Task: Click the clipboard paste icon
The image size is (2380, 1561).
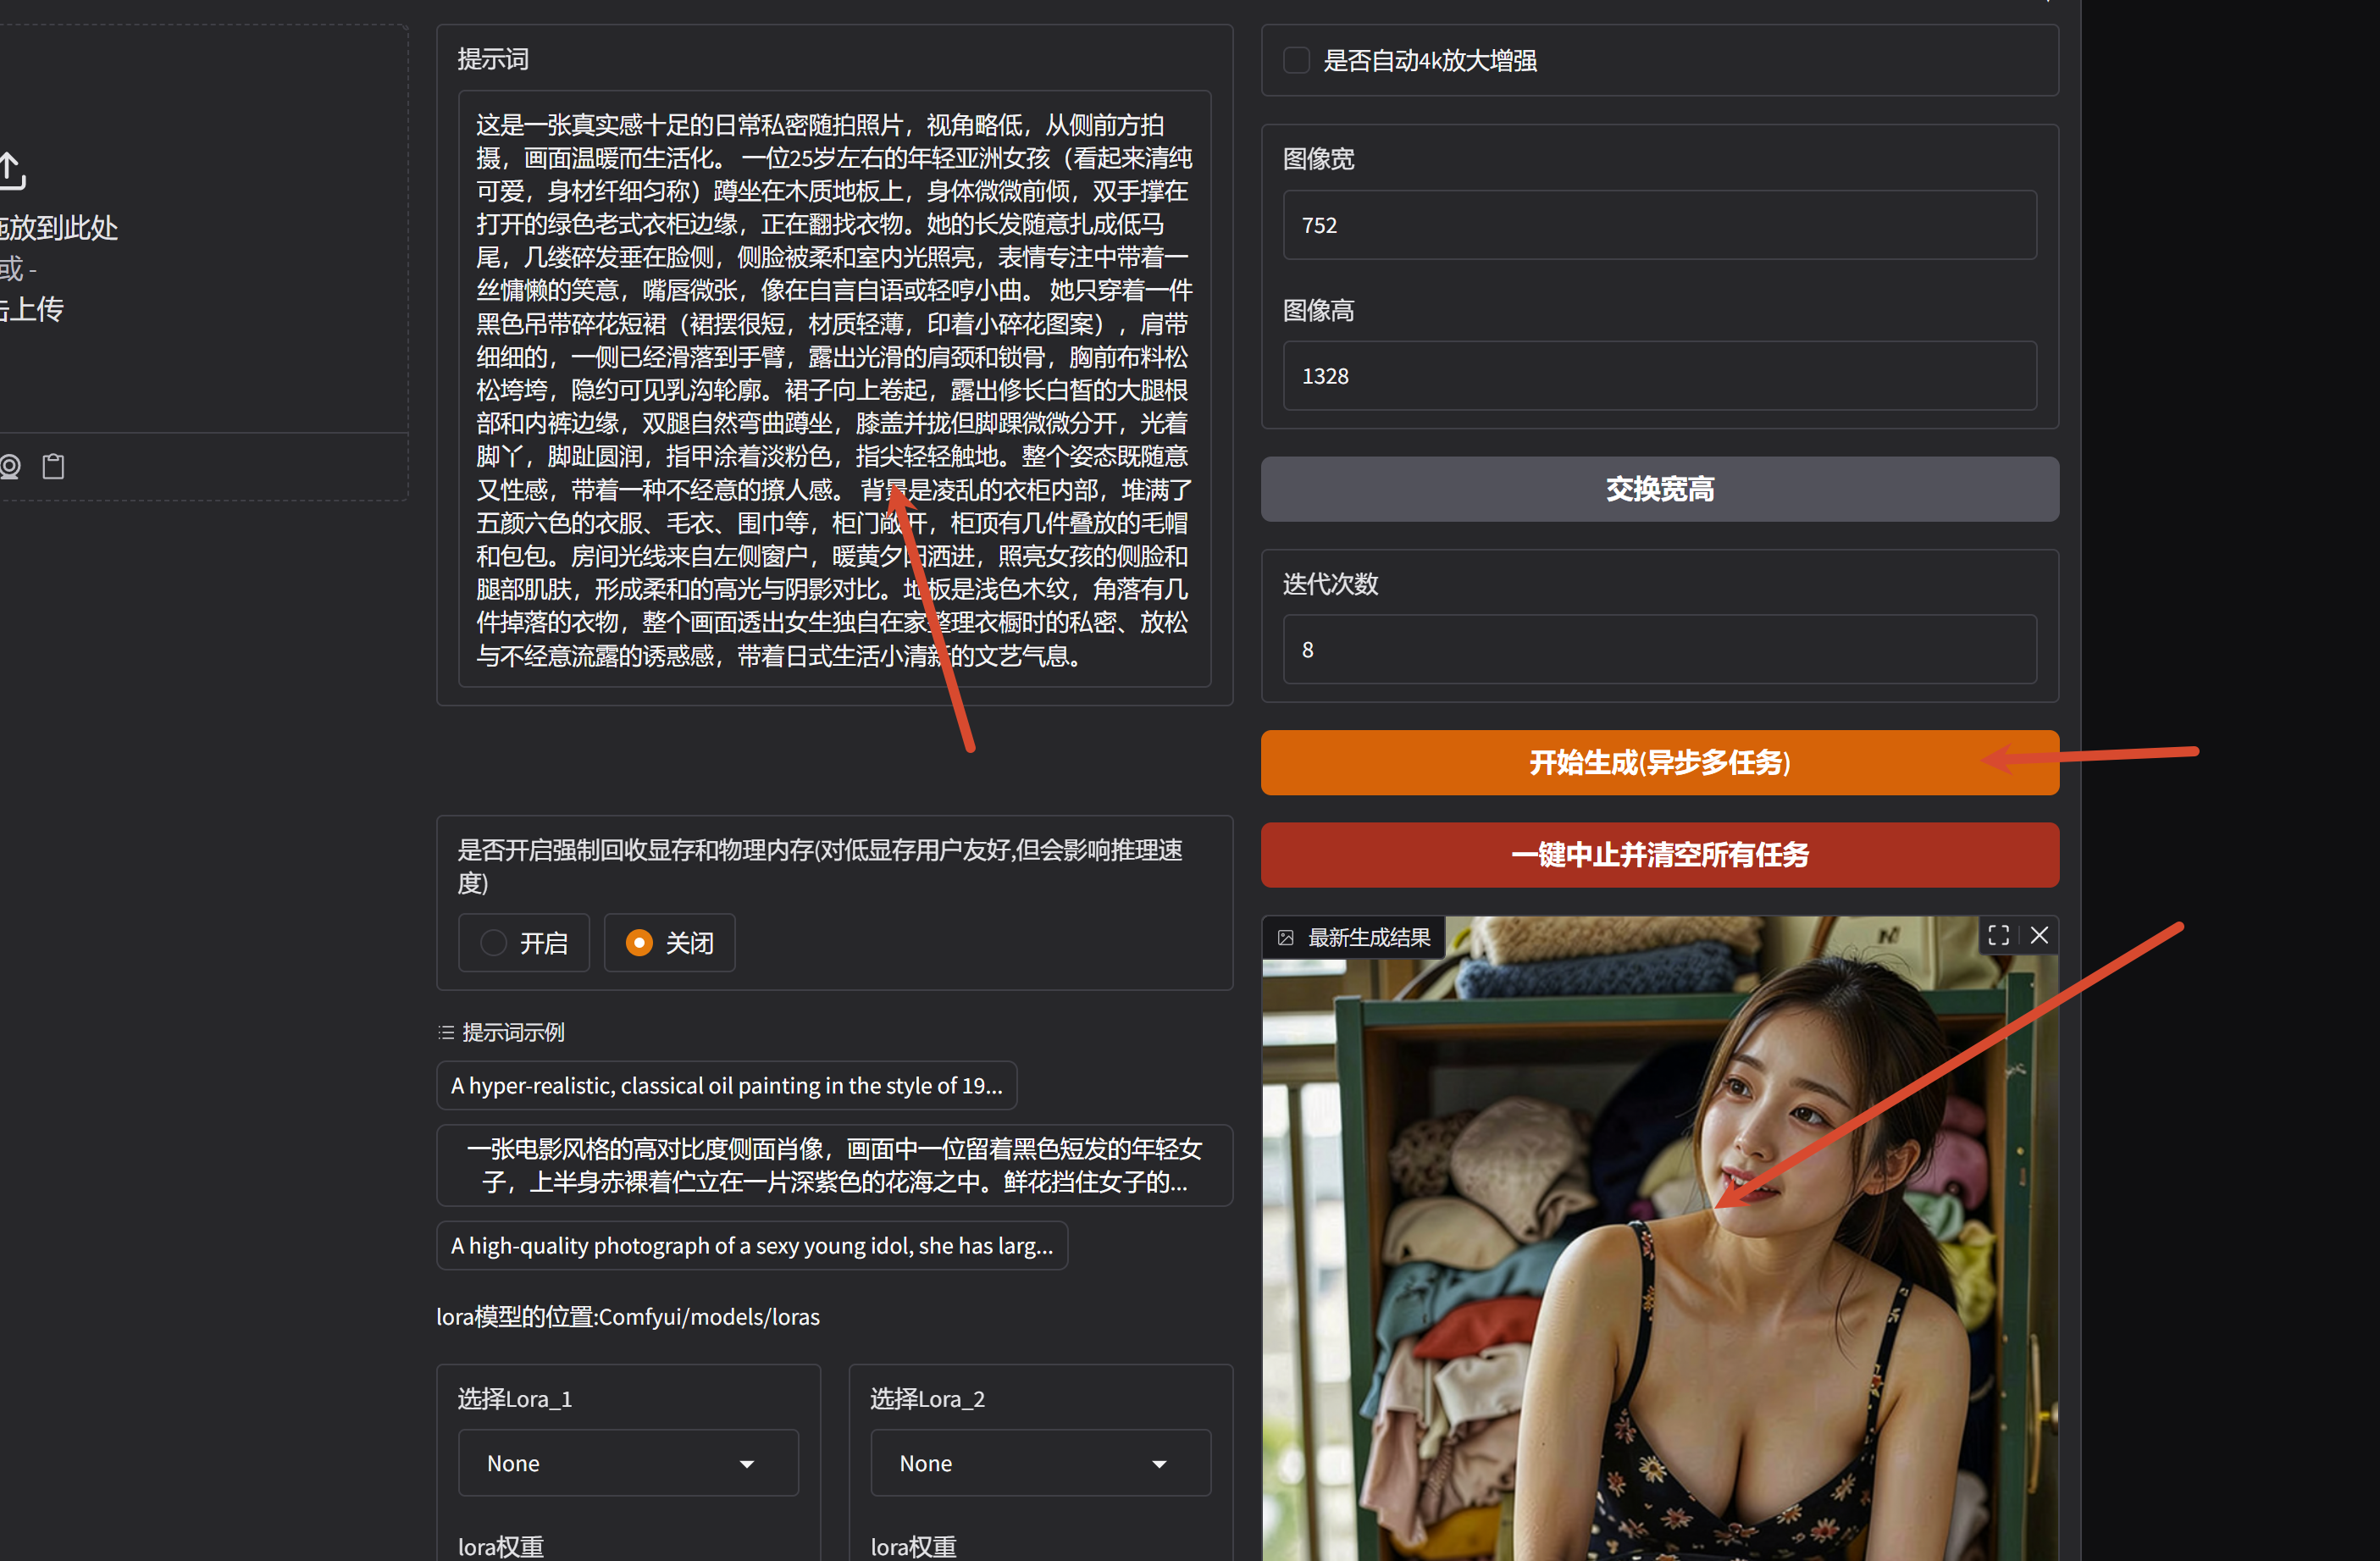Action: [x=53, y=466]
